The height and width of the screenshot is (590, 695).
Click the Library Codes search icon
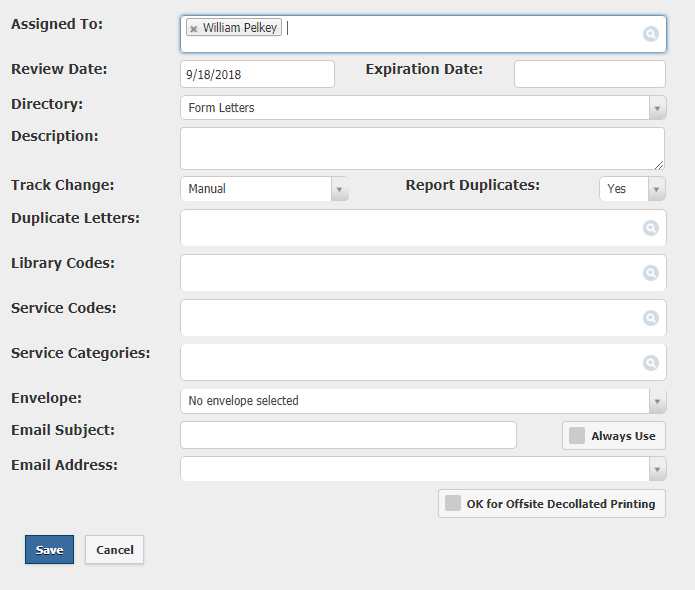[x=650, y=273]
